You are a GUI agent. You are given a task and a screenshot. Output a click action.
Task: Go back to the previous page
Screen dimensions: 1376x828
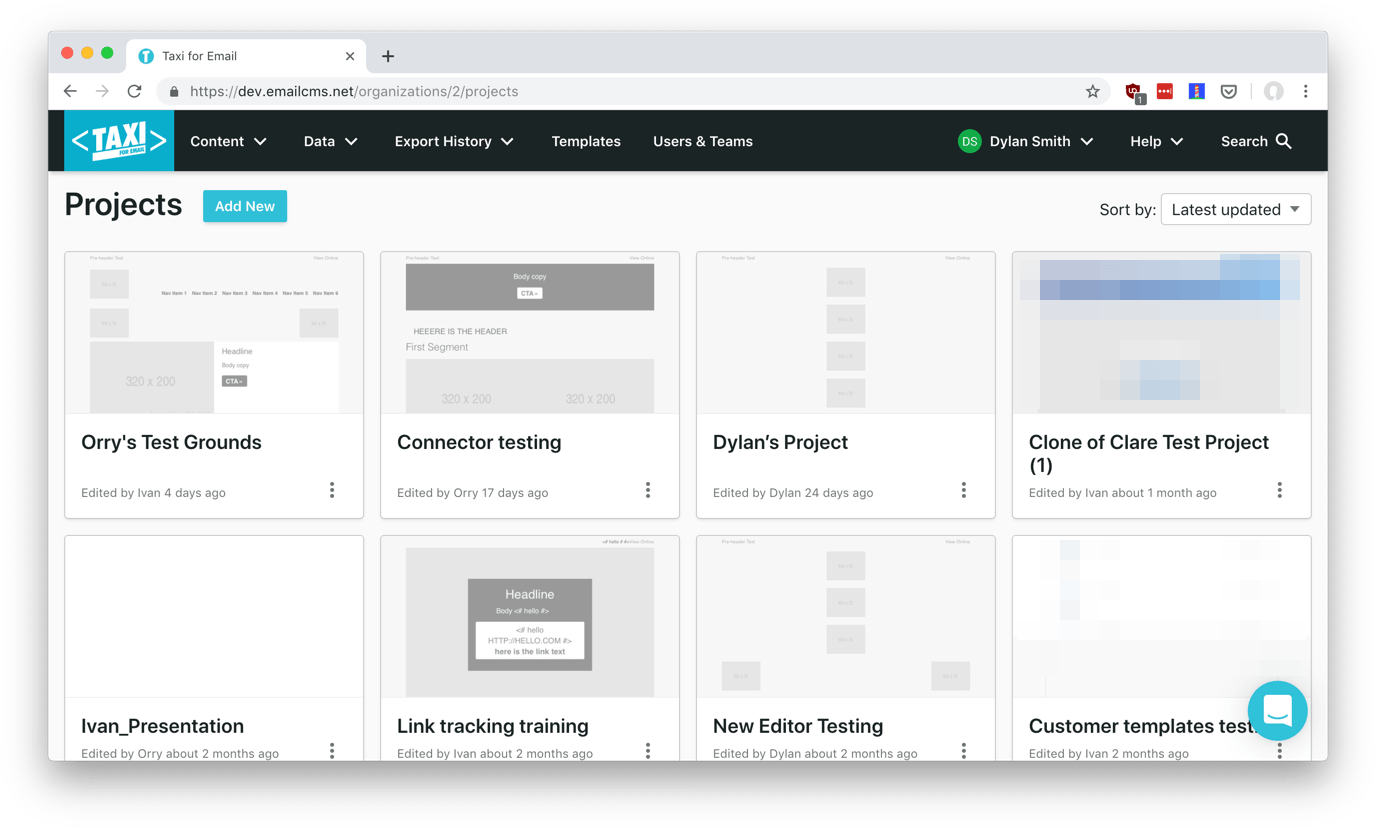(x=70, y=91)
